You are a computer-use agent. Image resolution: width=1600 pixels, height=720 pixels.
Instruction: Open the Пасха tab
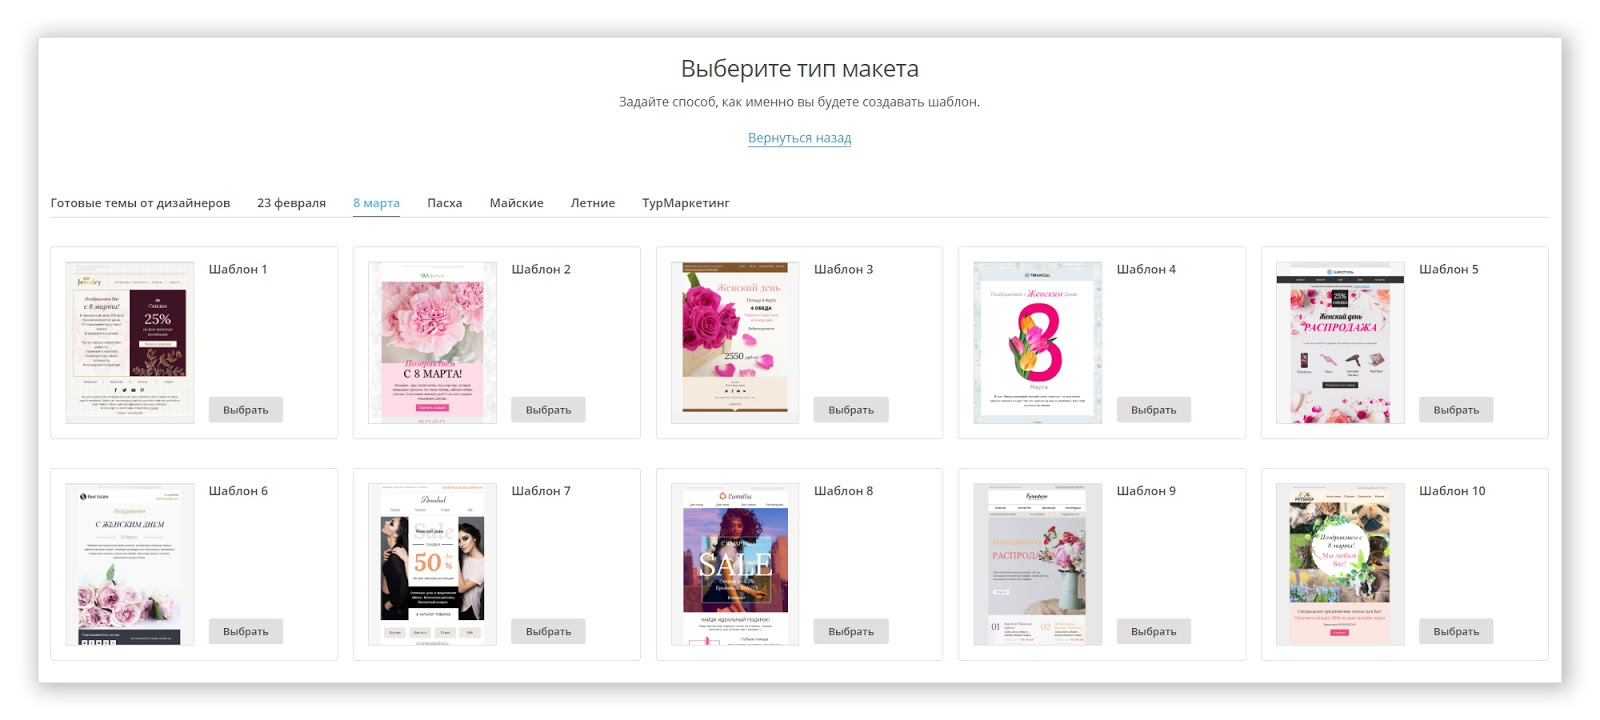click(445, 203)
